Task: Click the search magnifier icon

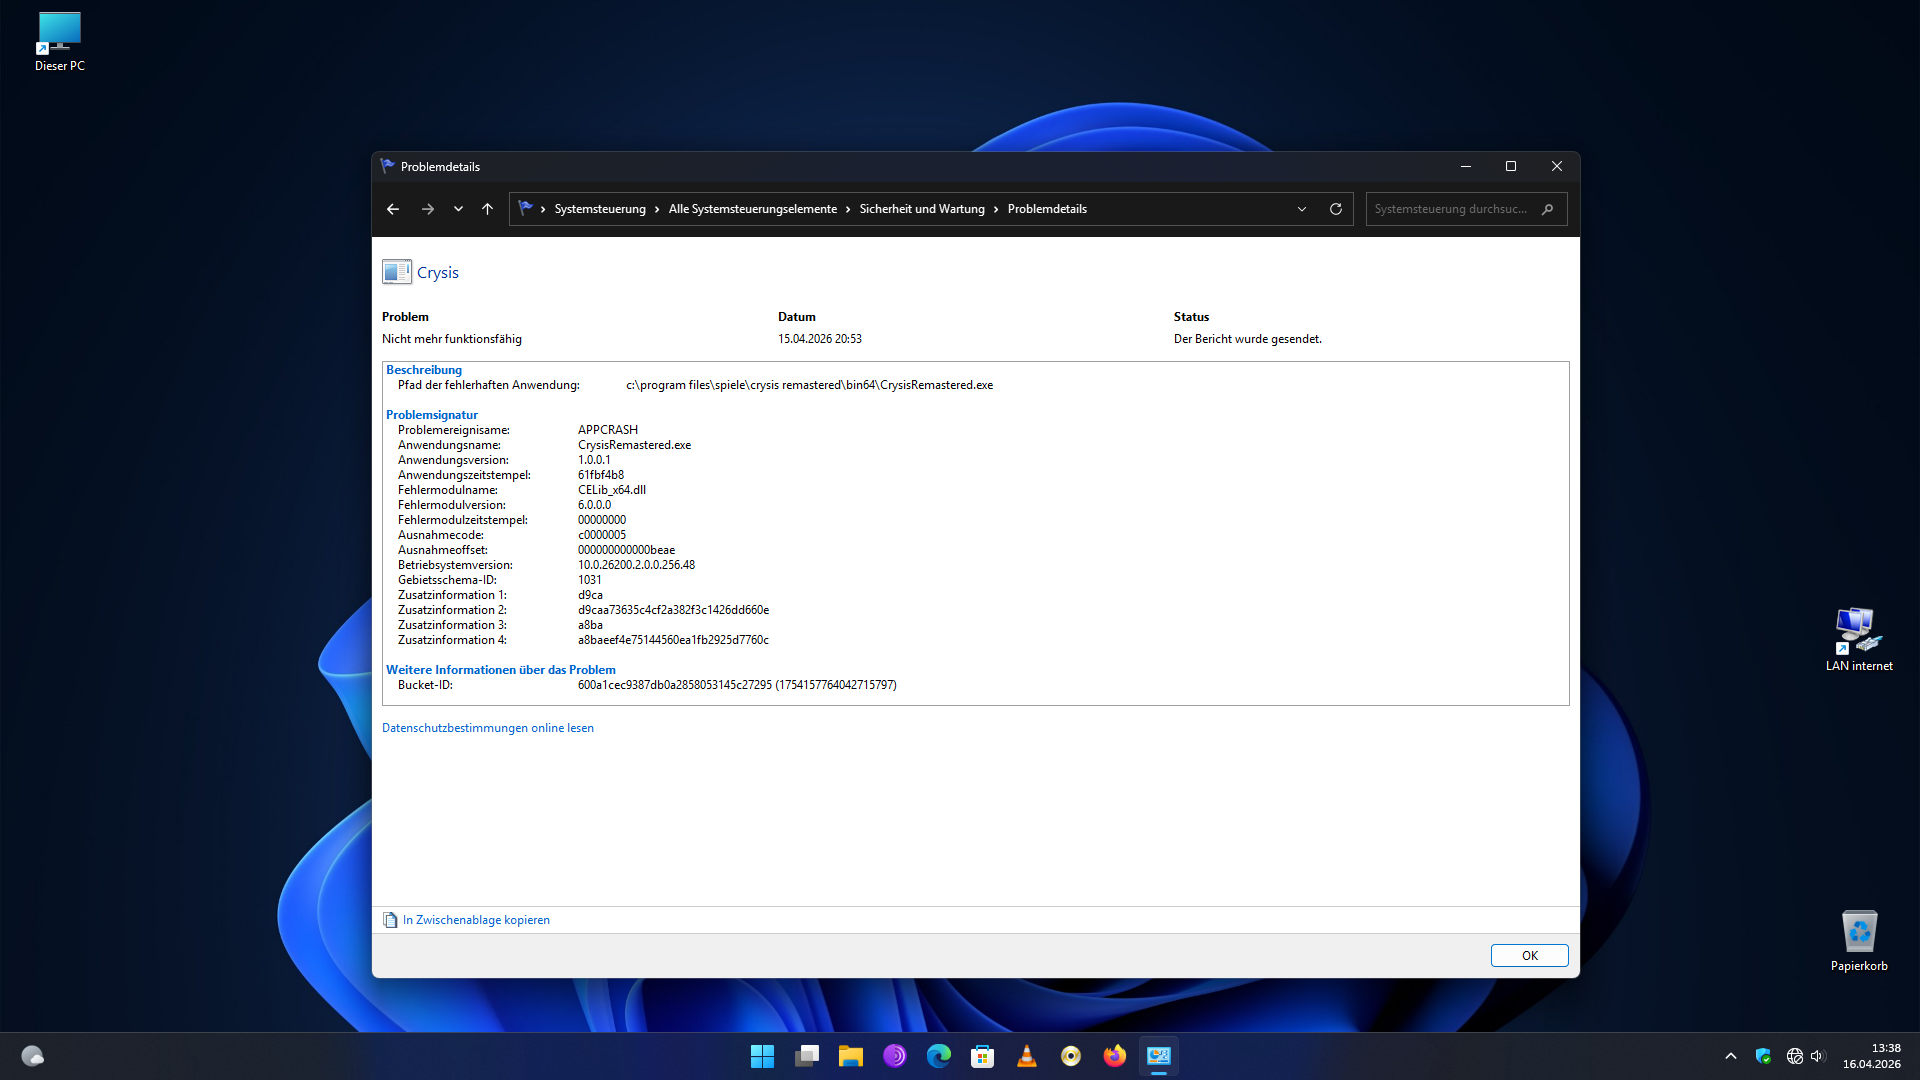Action: (x=1547, y=209)
